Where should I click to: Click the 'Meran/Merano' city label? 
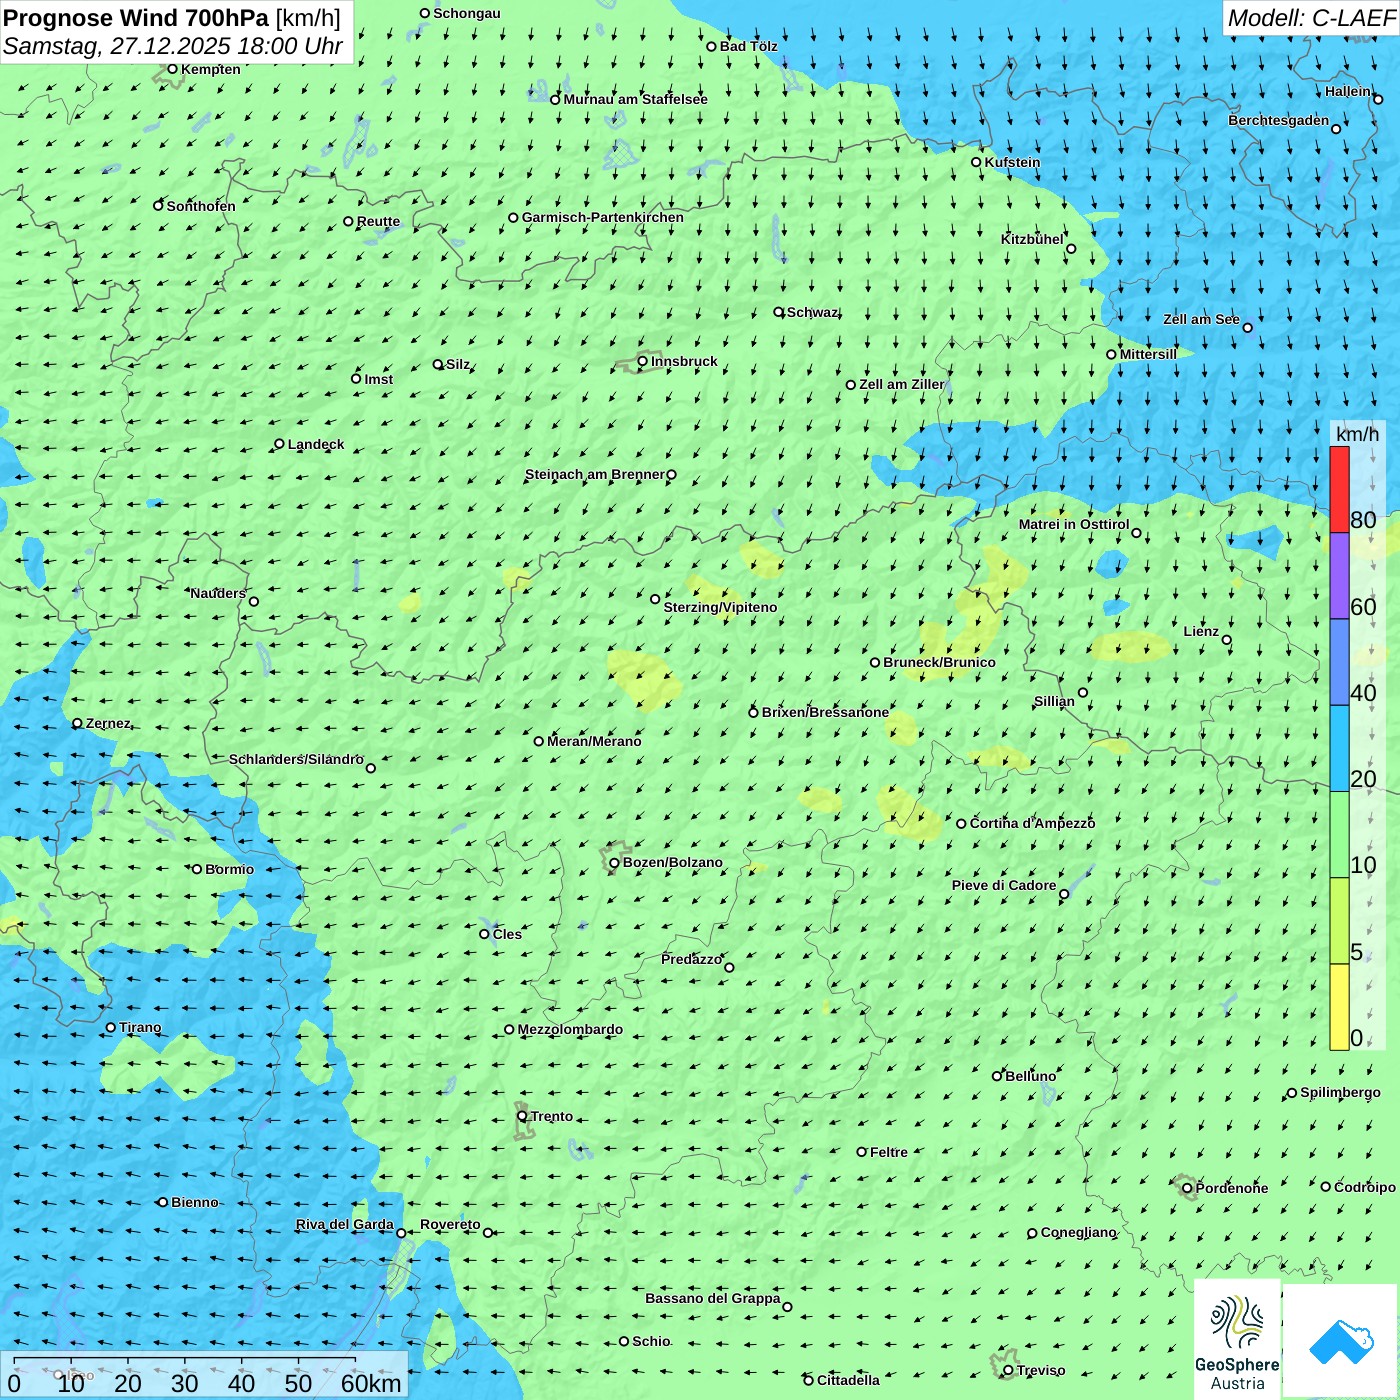[x=594, y=741]
